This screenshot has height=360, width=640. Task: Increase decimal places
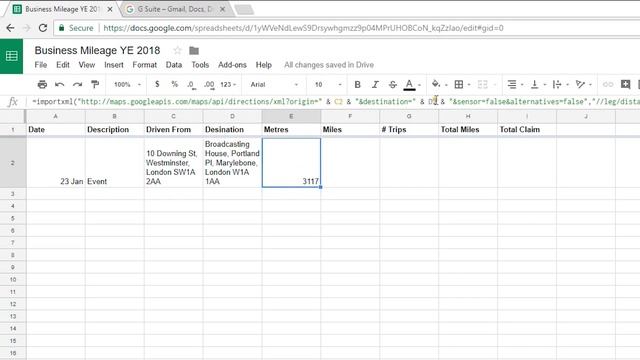click(x=209, y=84)
